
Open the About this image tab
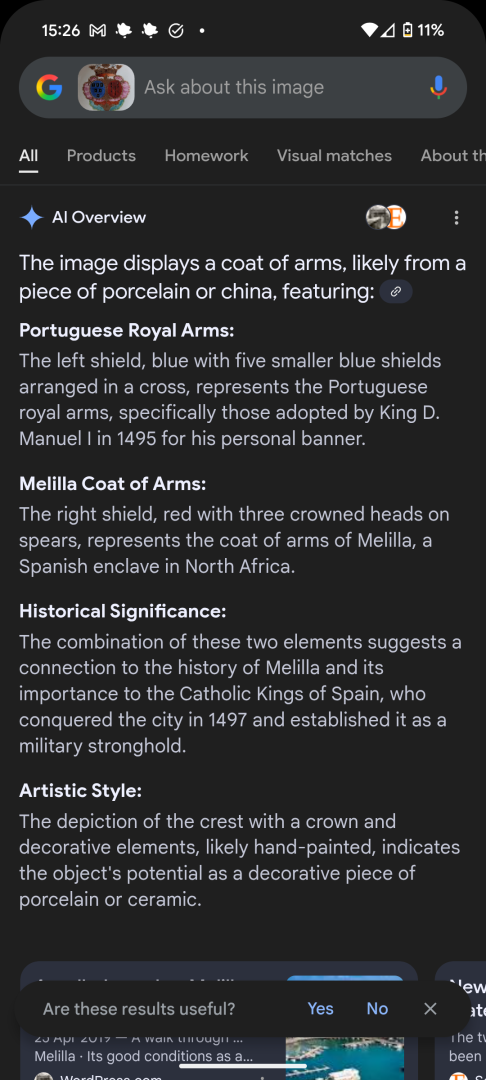(x=453, y=156)
